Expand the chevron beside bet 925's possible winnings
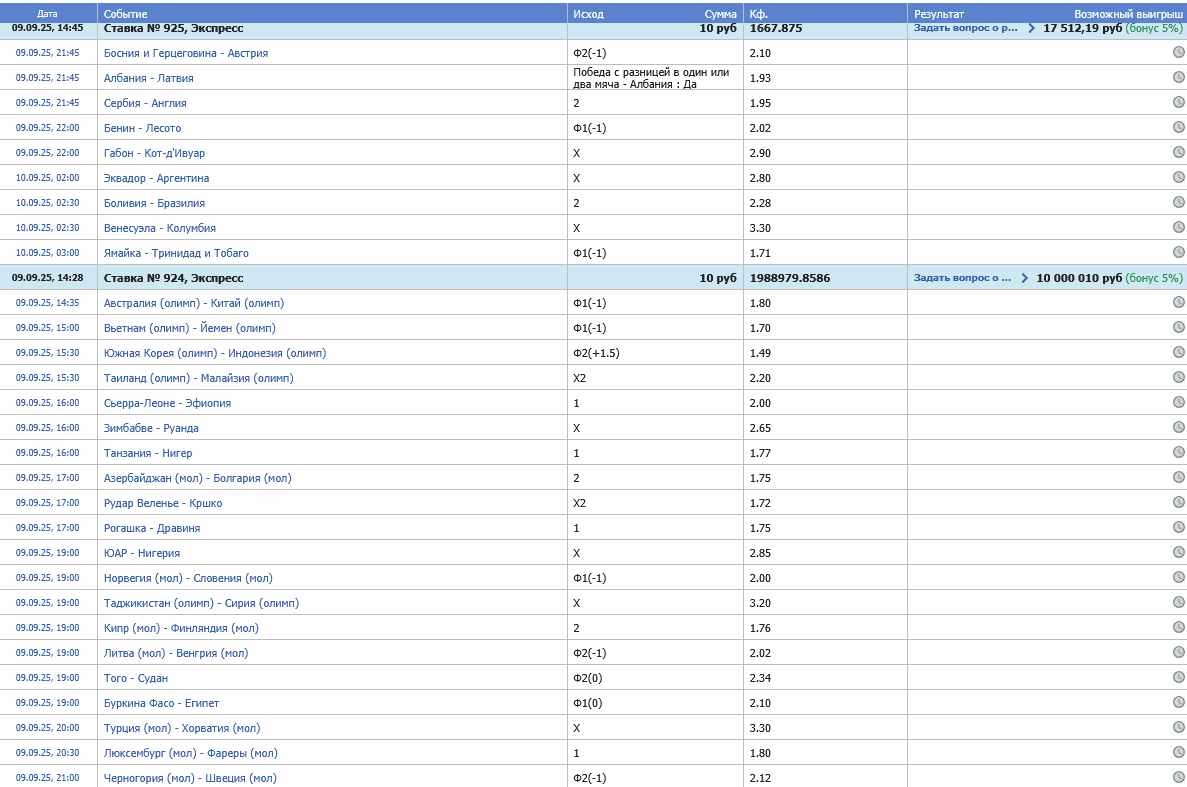The width and height of the screenshot is (1187, 787). (1032, 28)
